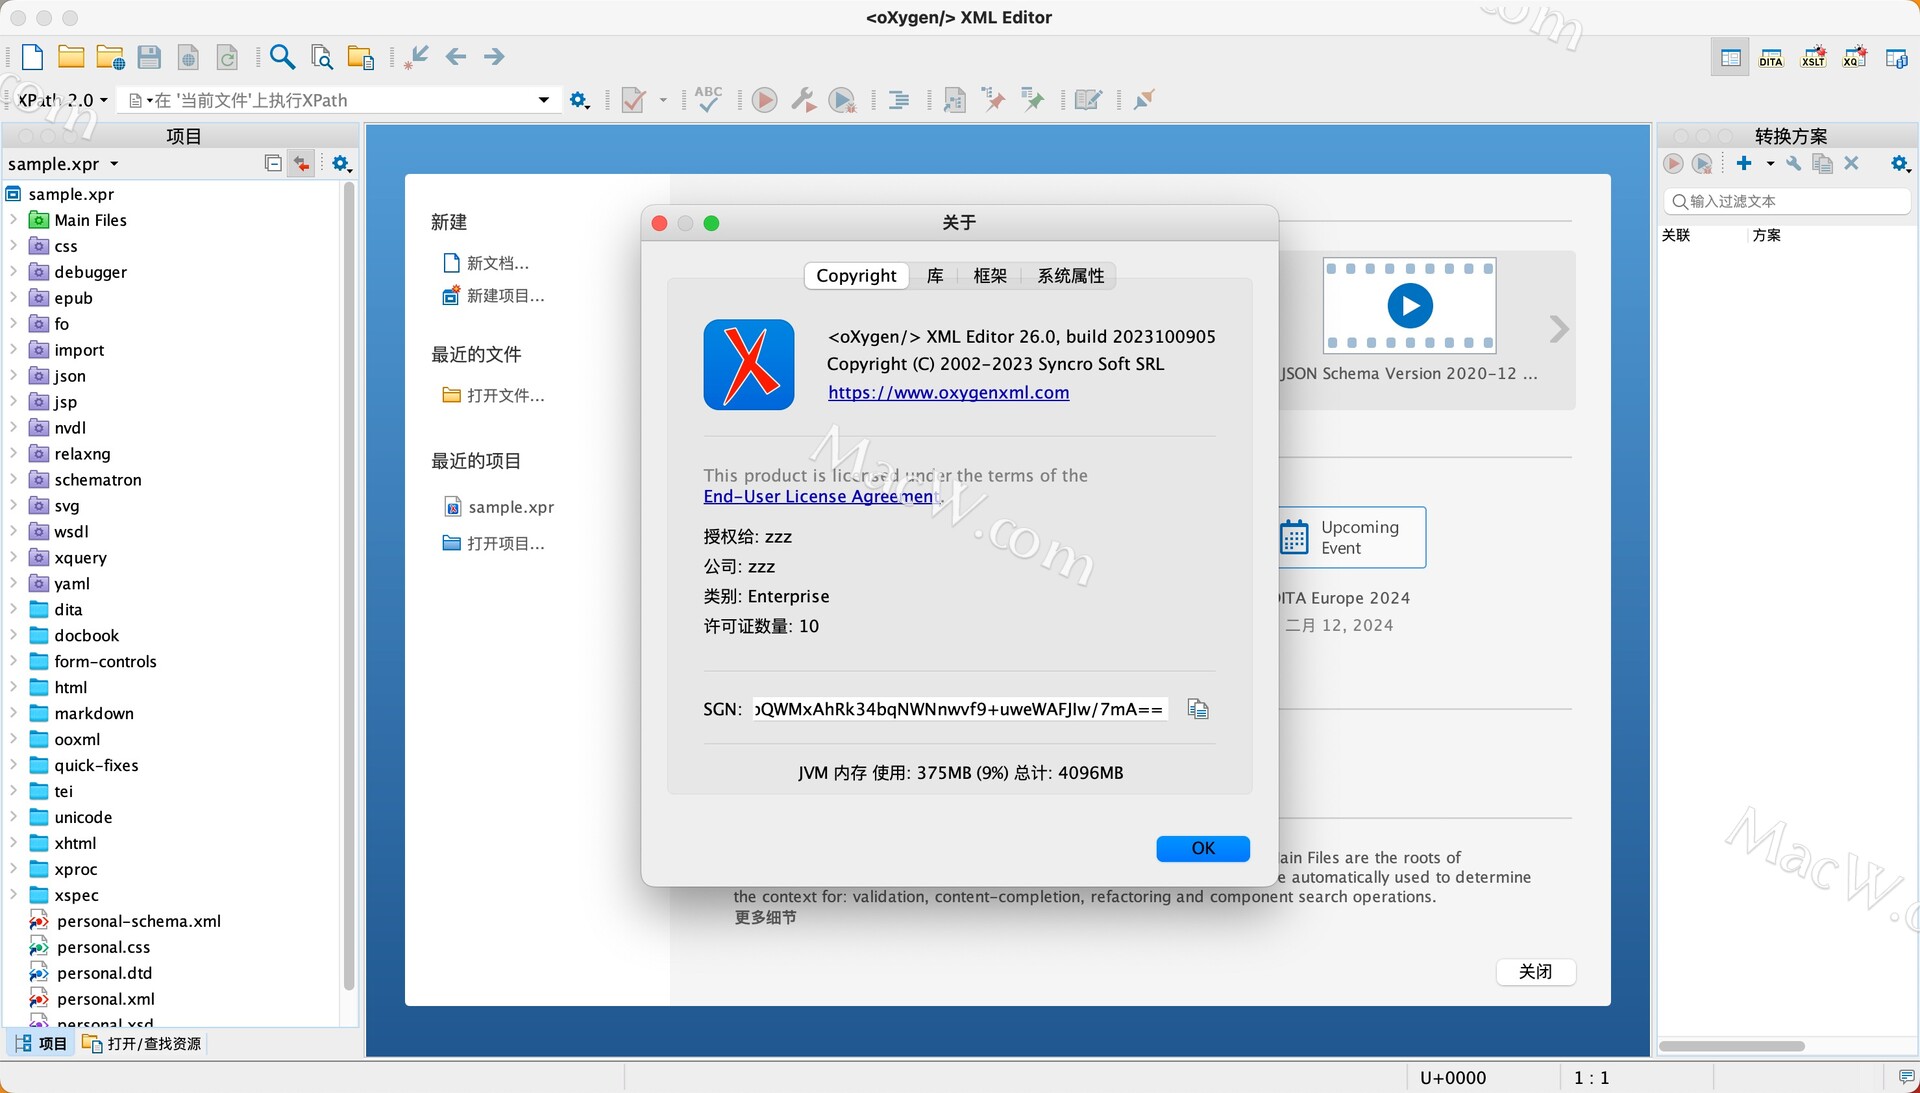The image size is (1920, 1093).
Task: Click the Forward arrow in toolbar
Action: (x=494, y=57)
